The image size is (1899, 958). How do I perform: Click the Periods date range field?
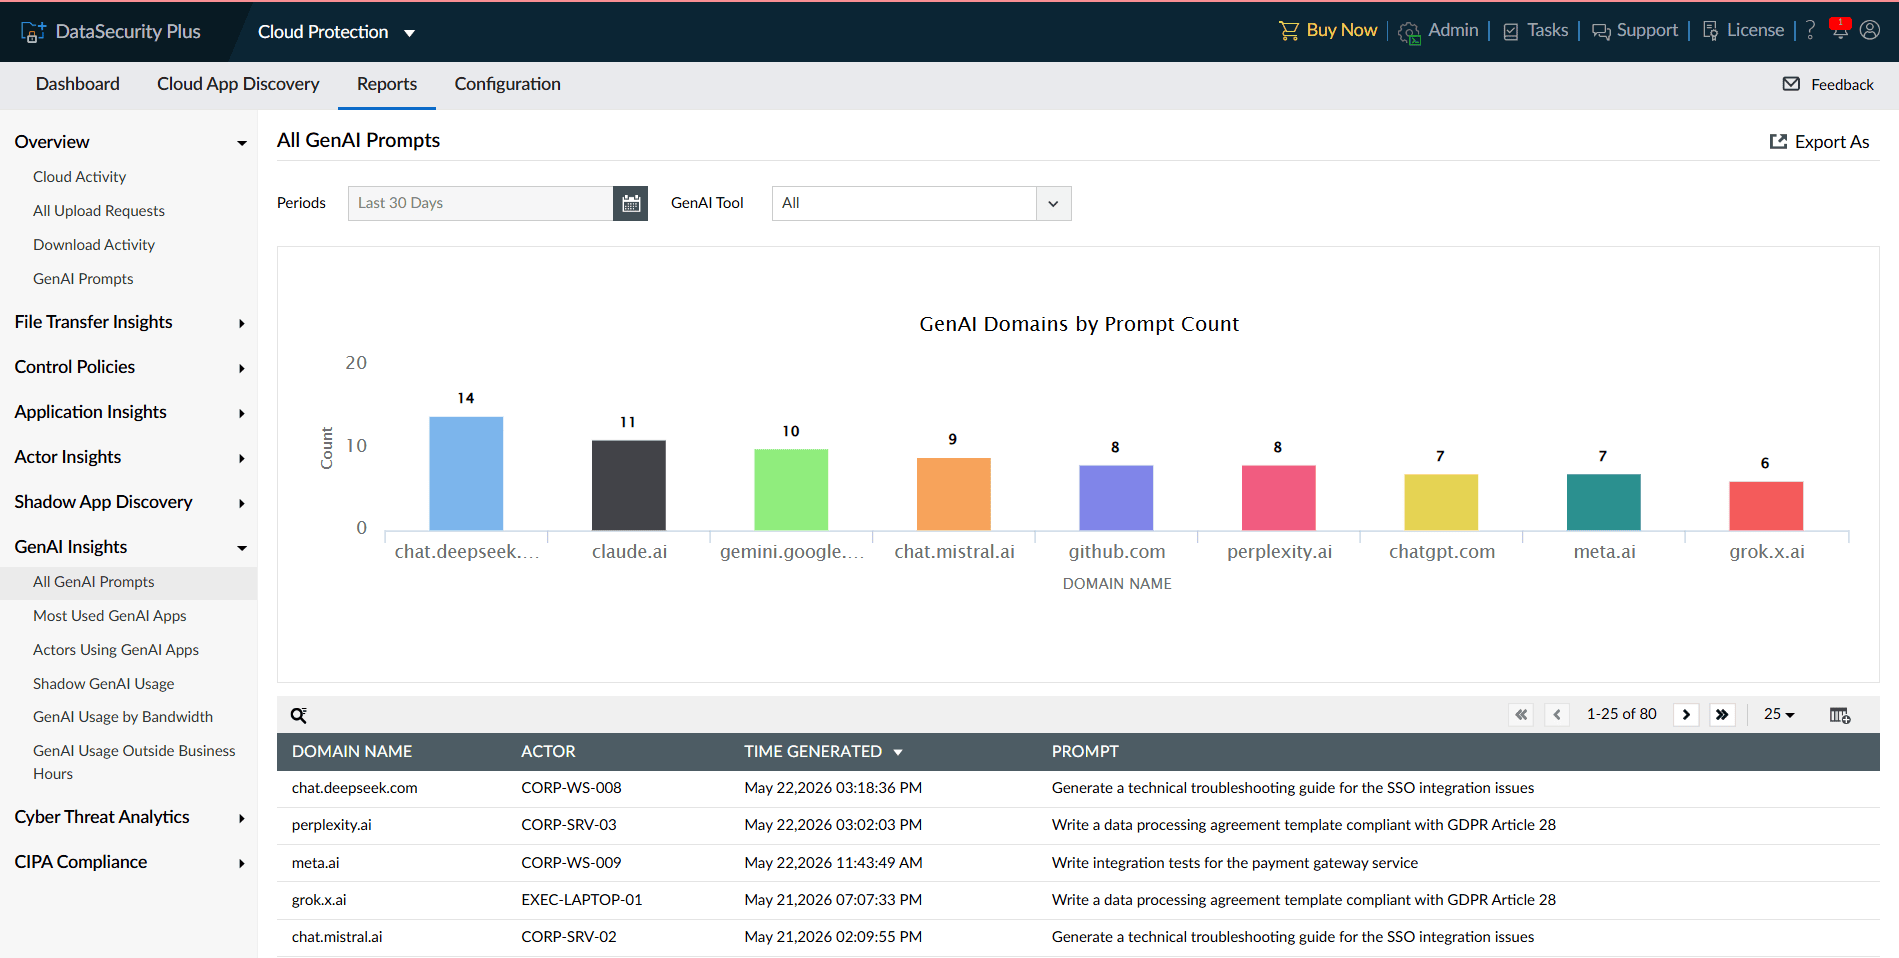pyautogui.click(x=480, y=204)
